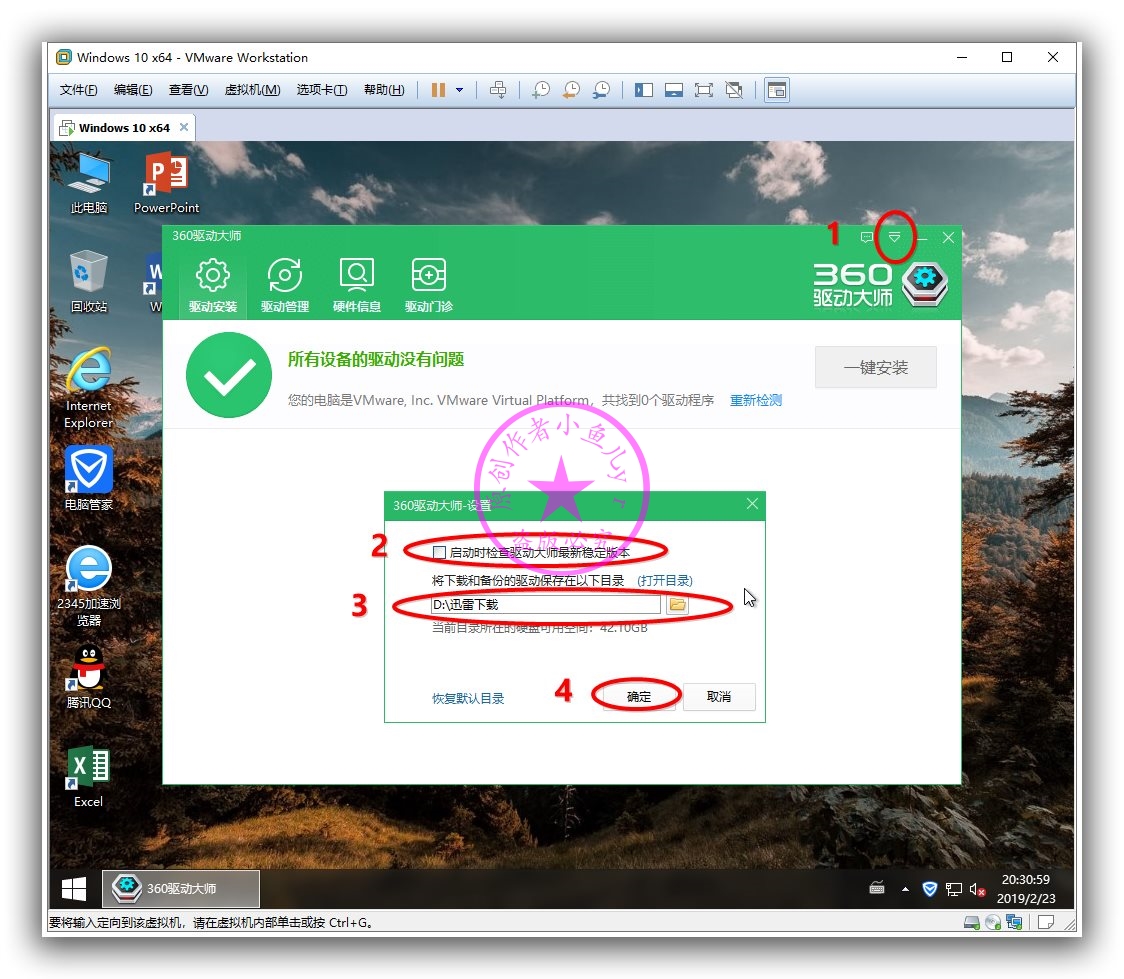Open the power options dropdown arrow
This screenshot has width=1124, height=979.
[x=459, y=90]
